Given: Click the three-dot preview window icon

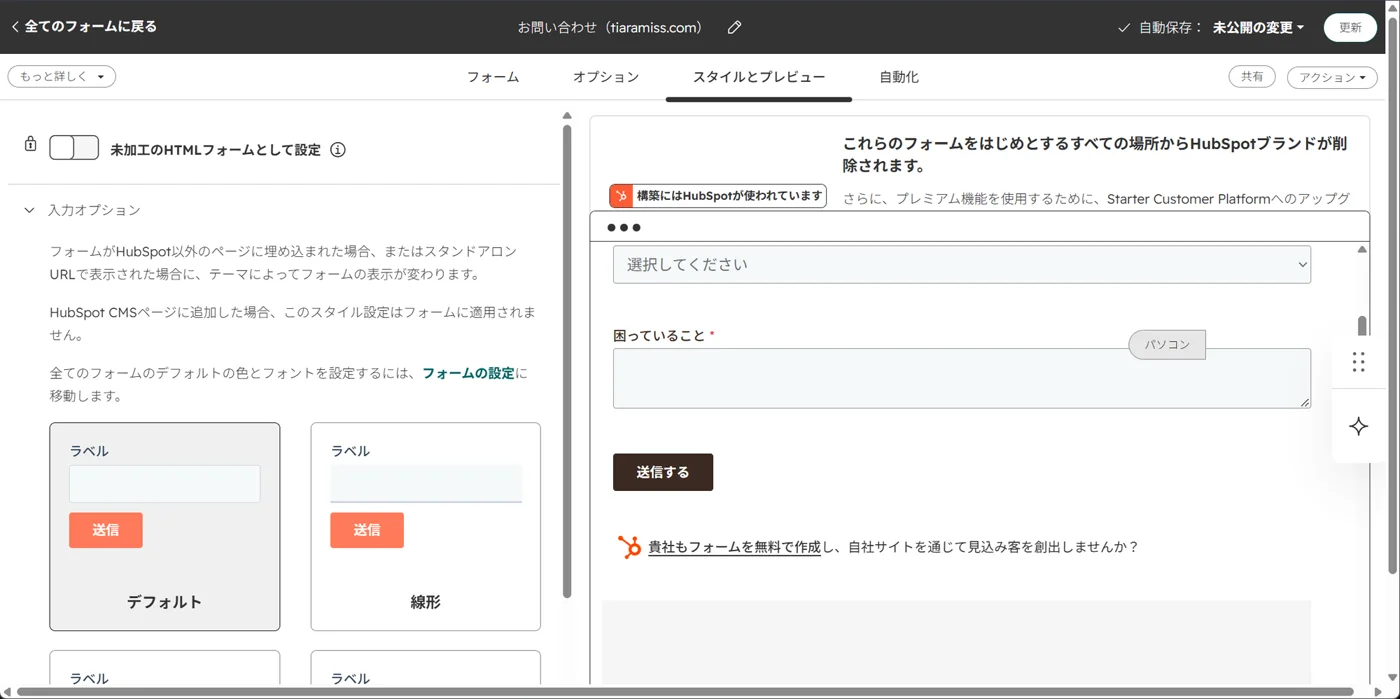Looking at the screenshot, I should tap(624, 228).
